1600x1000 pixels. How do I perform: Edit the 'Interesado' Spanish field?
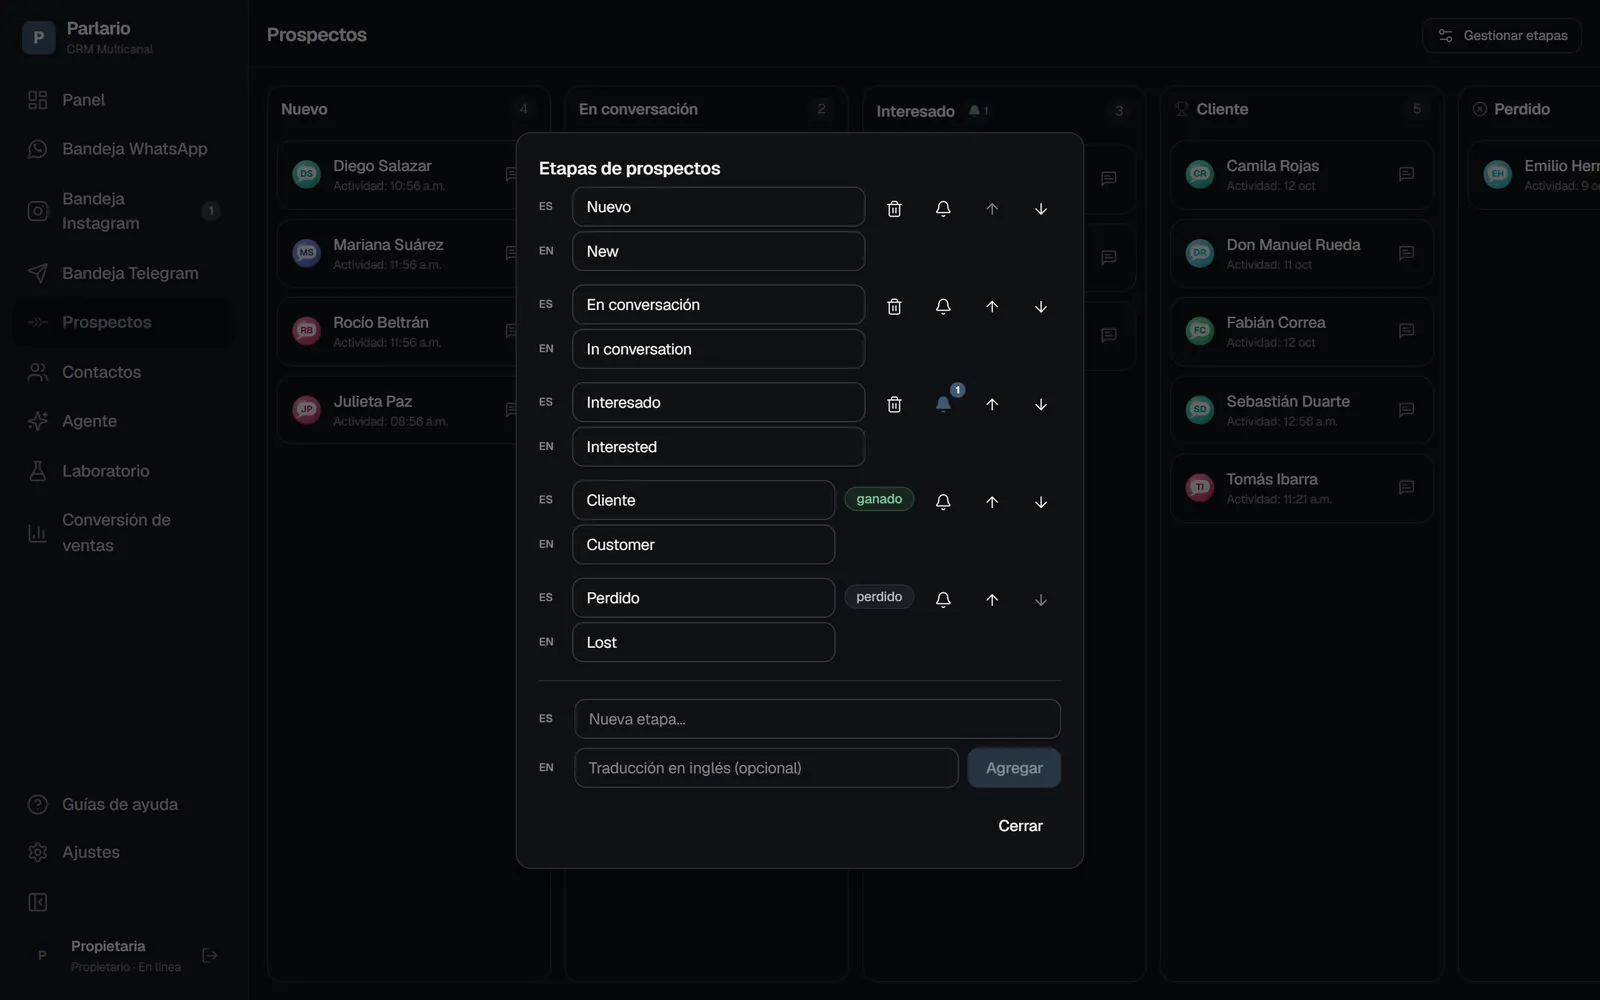click(x=718, y=402)
